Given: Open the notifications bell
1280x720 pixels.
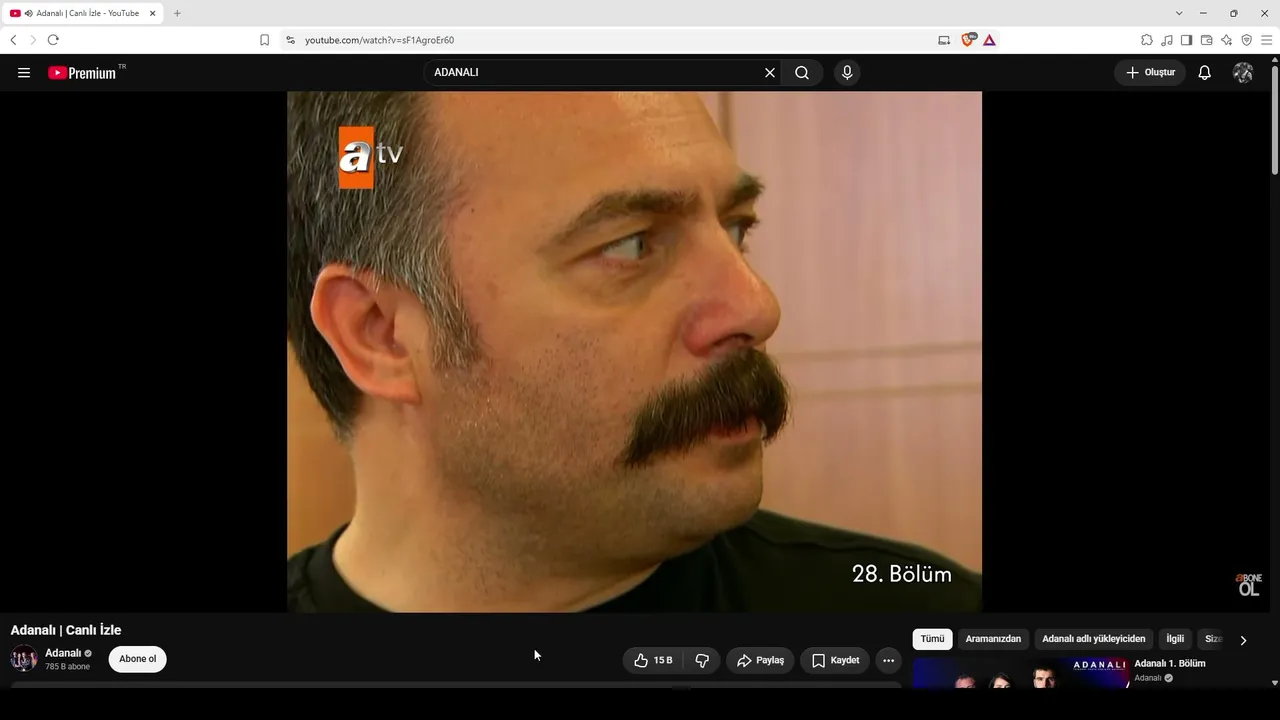Looking at the screenshot, I should point(1205,73).
